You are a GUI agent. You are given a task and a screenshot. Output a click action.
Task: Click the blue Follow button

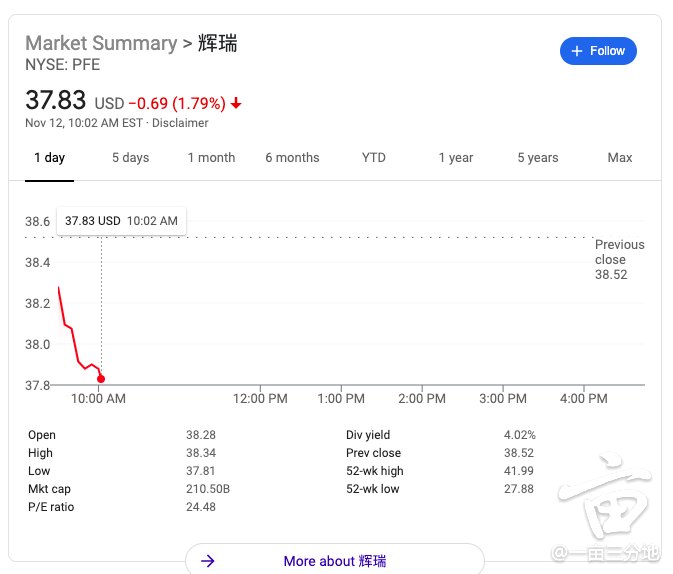tap(598, 51)
